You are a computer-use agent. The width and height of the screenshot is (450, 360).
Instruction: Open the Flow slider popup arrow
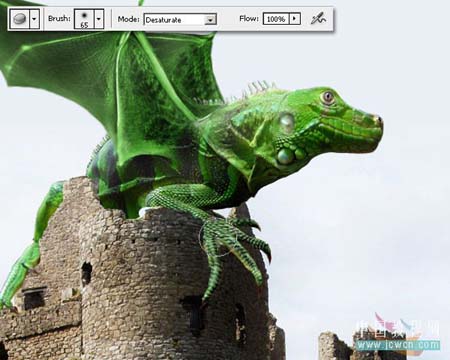tap(295, 19)
